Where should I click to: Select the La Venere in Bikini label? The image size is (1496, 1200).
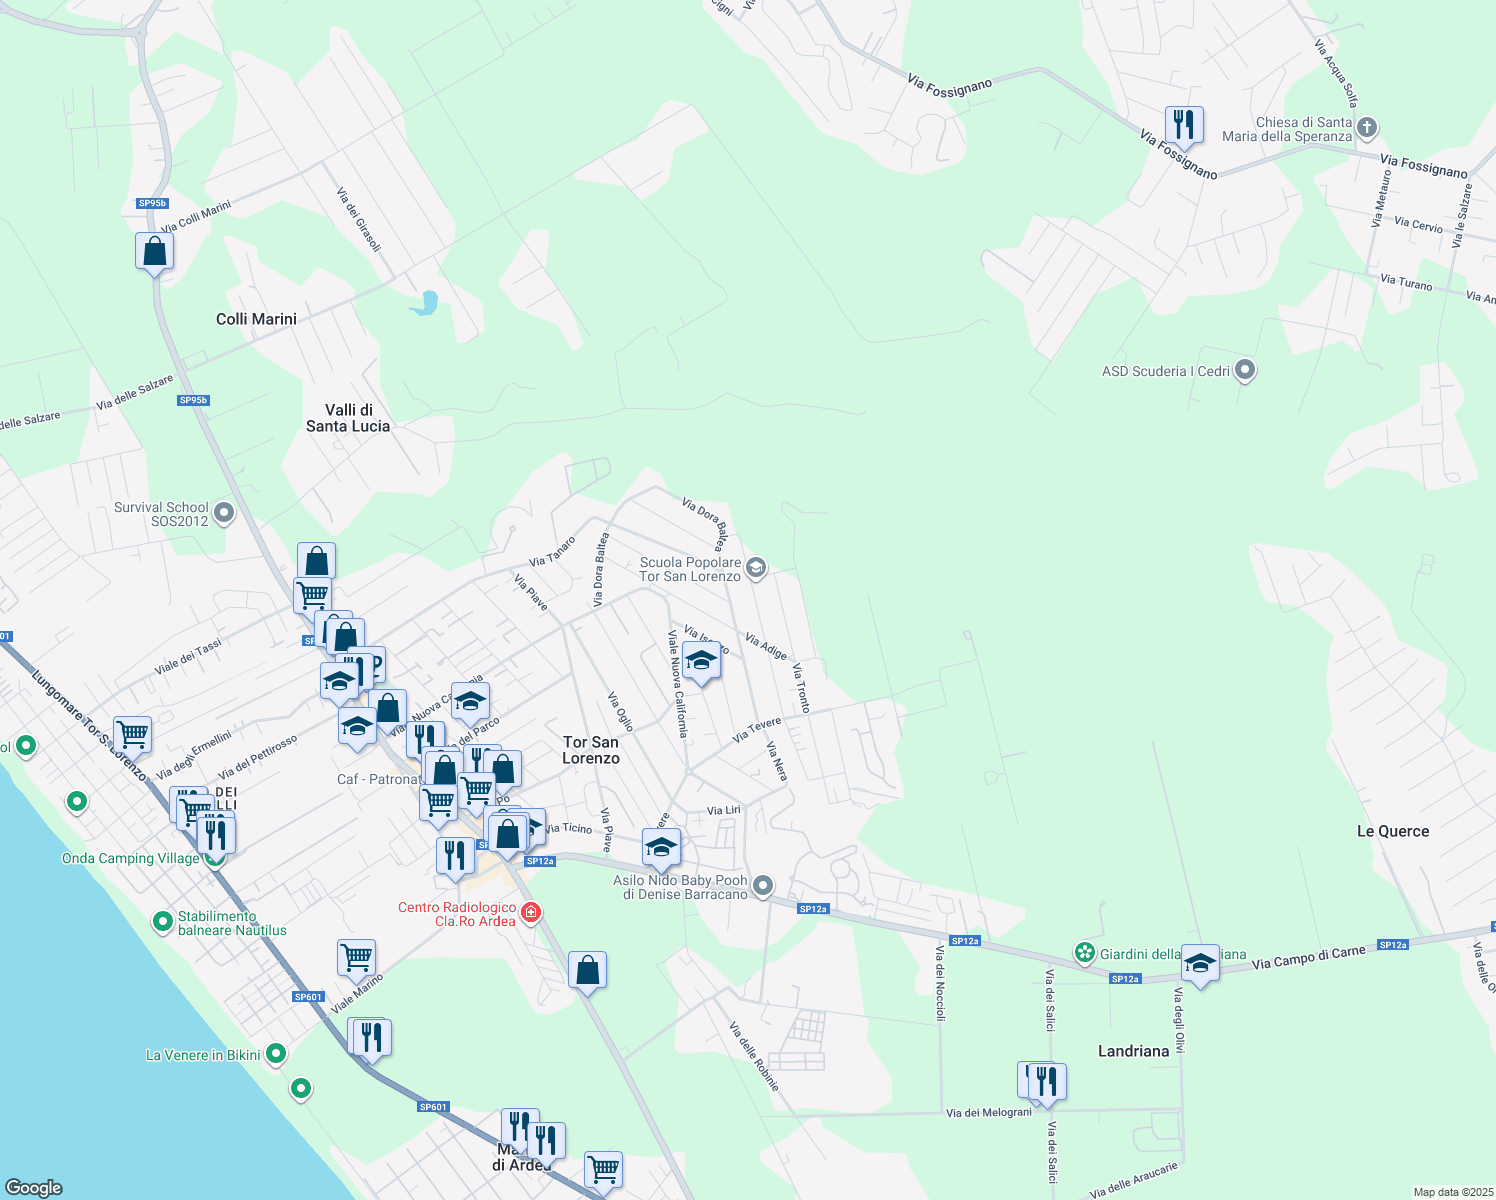(x=202, y=1054)
